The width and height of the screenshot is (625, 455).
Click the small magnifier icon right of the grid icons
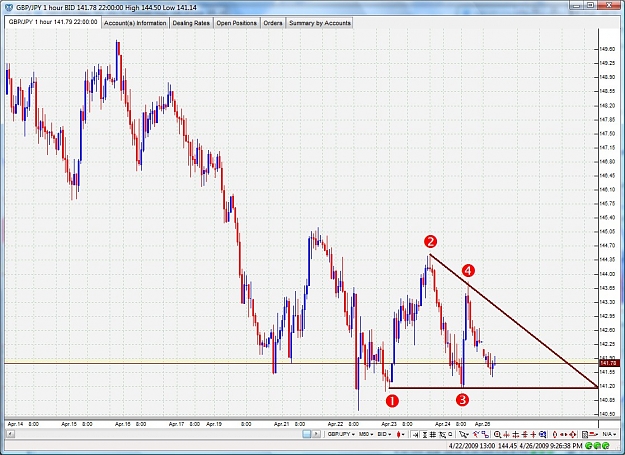[450, 434]
